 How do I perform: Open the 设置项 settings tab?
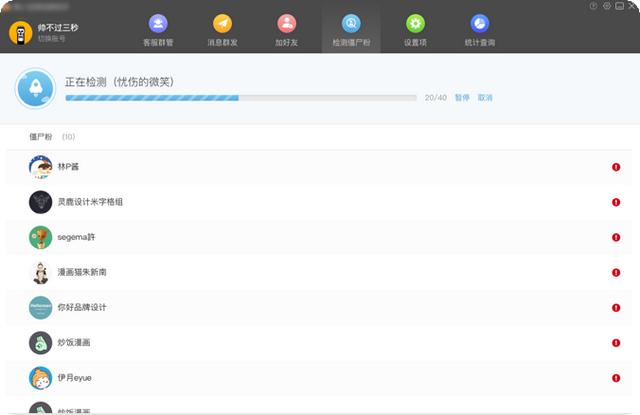415,30
